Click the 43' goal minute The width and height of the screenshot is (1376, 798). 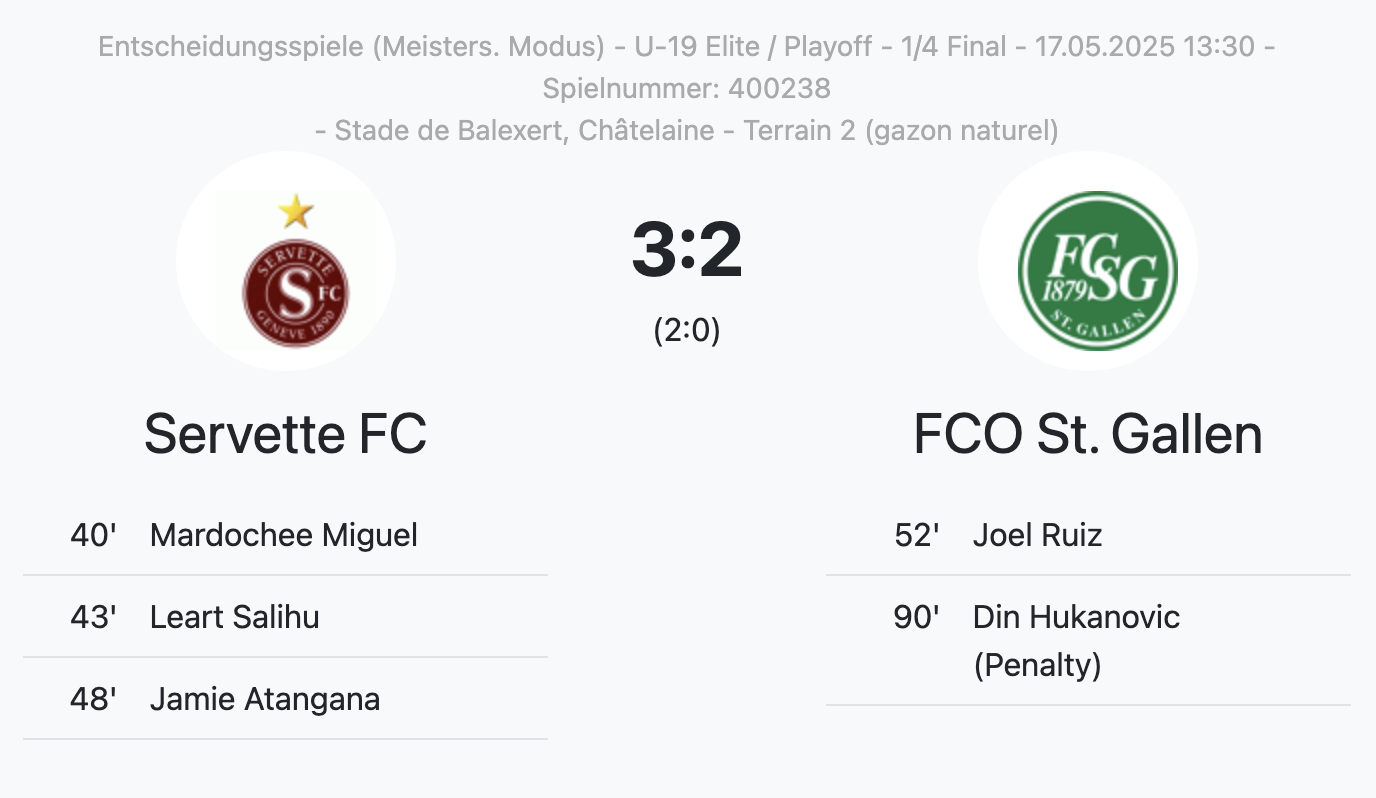pos(93,617)
